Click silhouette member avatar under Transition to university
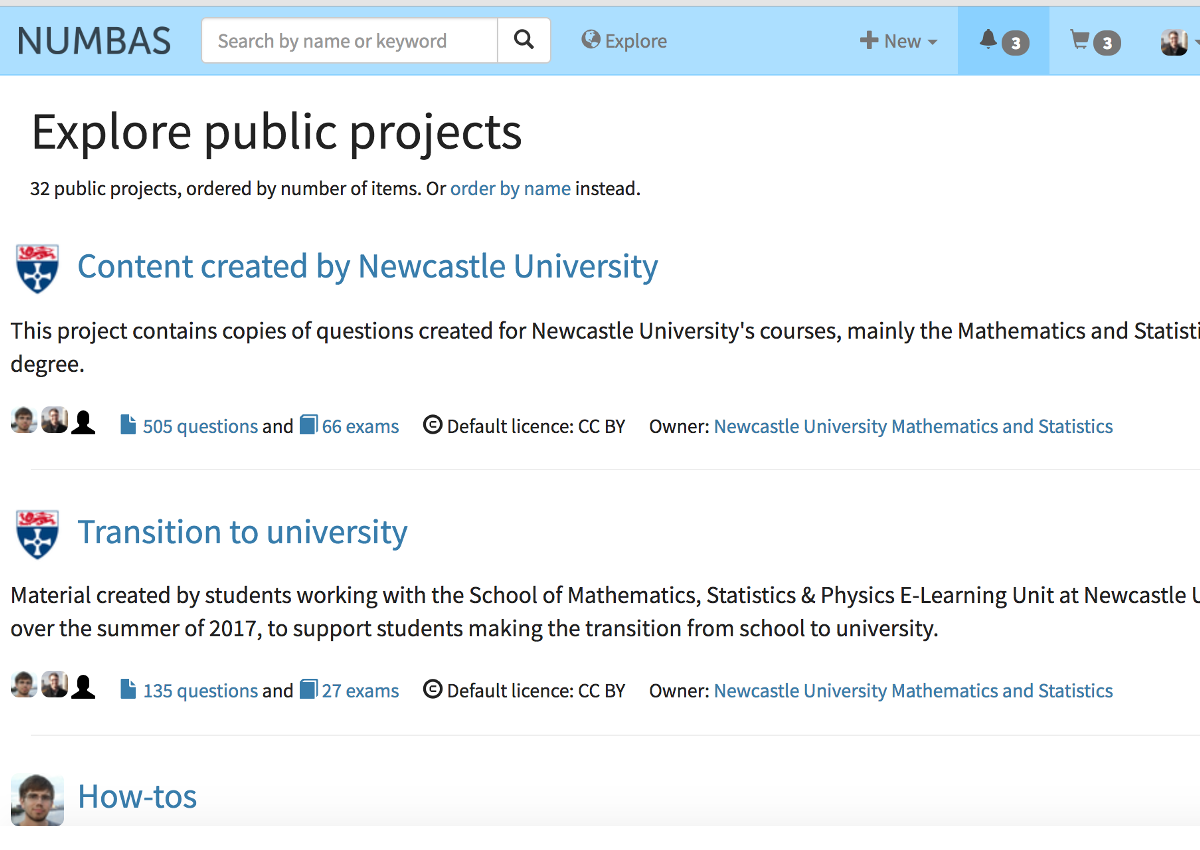Image resolution: width=1200 pixels, height=850 pixels. (x=84, y=685)
